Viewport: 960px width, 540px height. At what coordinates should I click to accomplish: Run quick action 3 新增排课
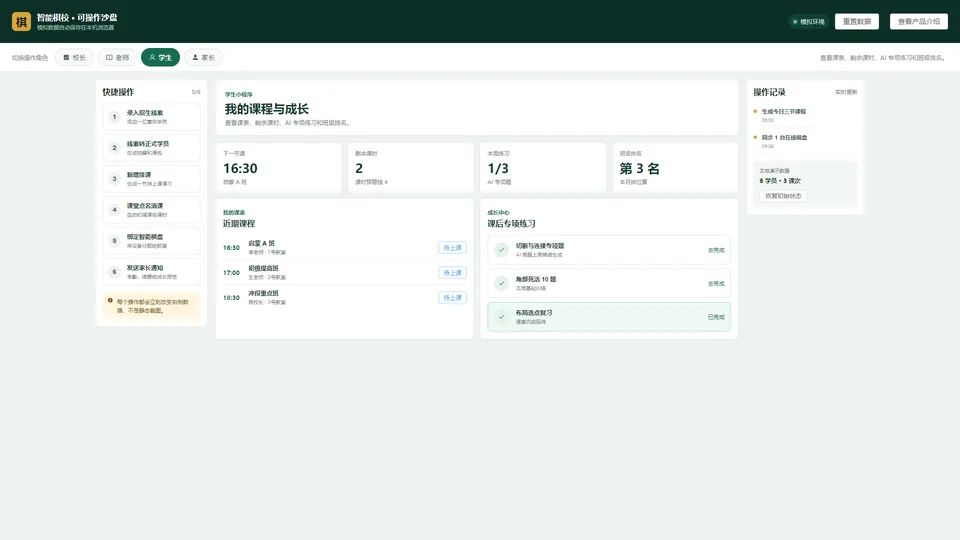(151, 179)
